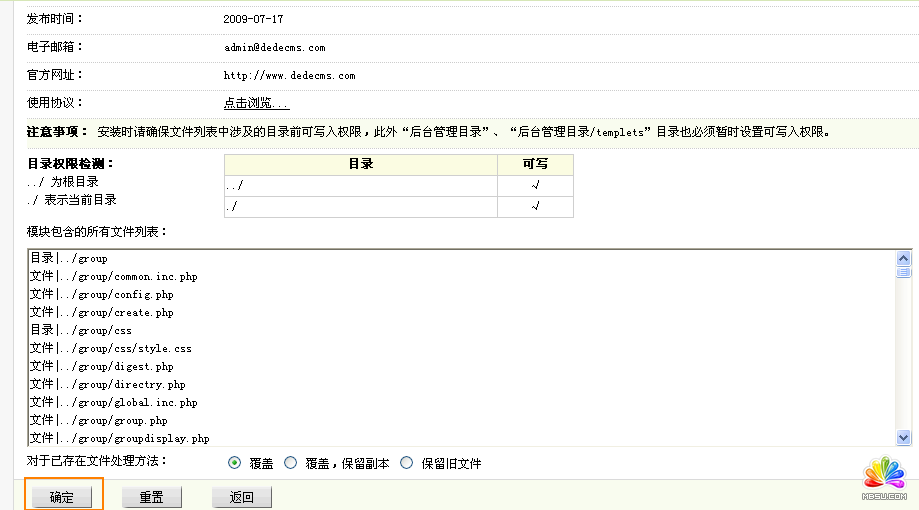
Task: Select the 覆盖 overwrite radio option
Action: coord(235,463)
